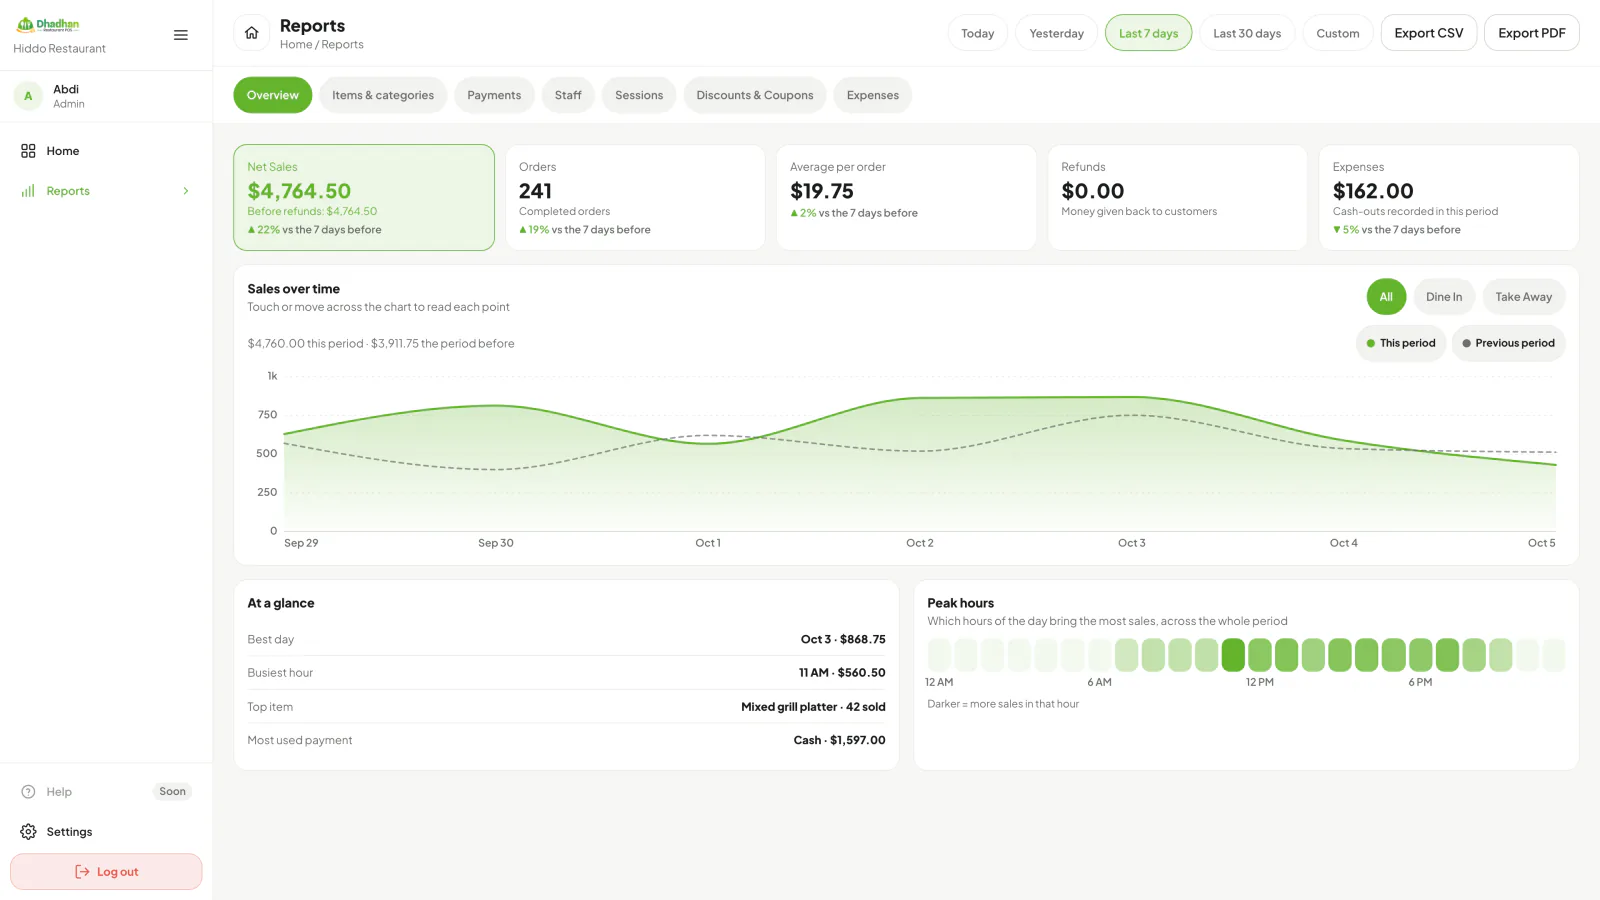The width and height of the screenshot is (1600, 900).
Task: Click the Log out arrow icon
Action: click(x=82, y=872)
